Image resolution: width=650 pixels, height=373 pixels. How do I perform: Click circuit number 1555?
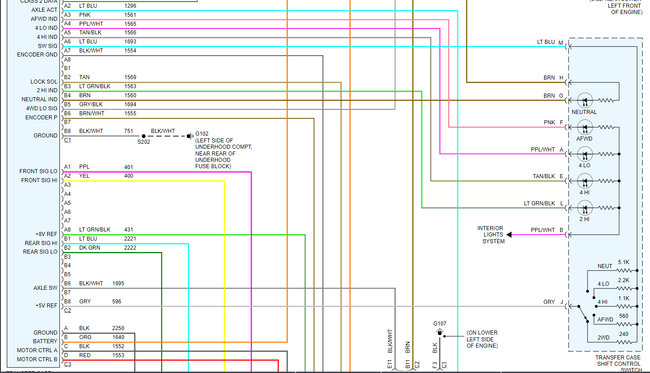tap(130, 114)
